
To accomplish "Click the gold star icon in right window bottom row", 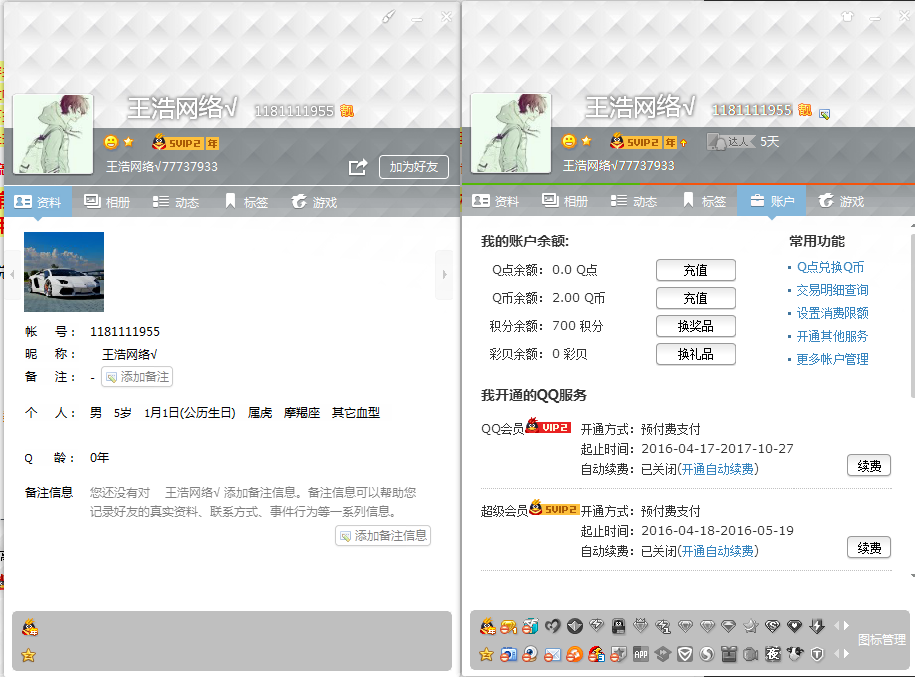I will (486, 654).
